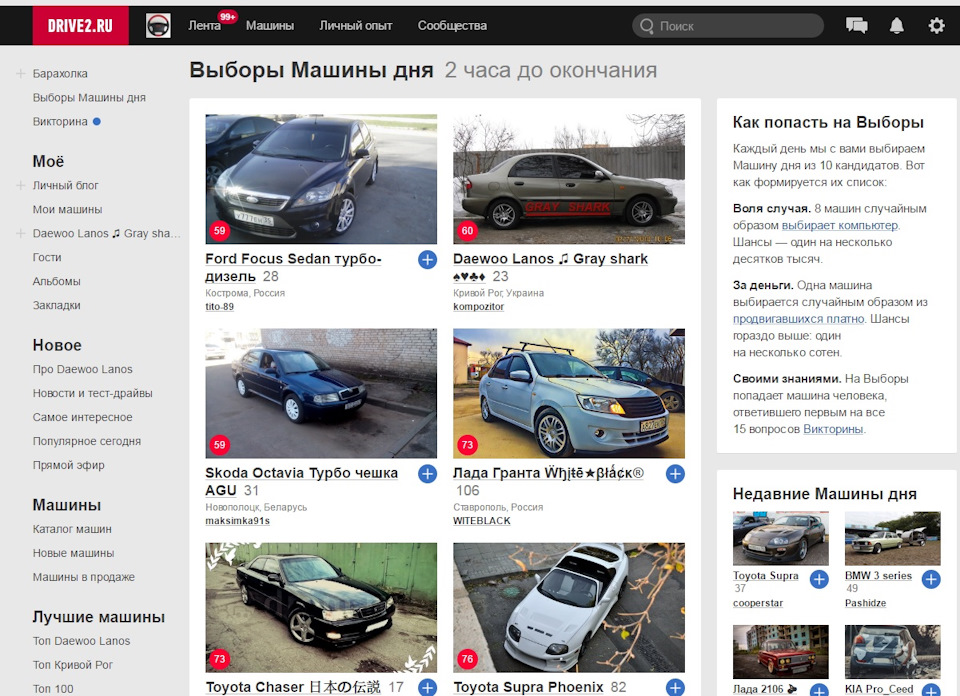Follow the выбирает компьютер link
960x696 pixels.
tap(840, 225)
